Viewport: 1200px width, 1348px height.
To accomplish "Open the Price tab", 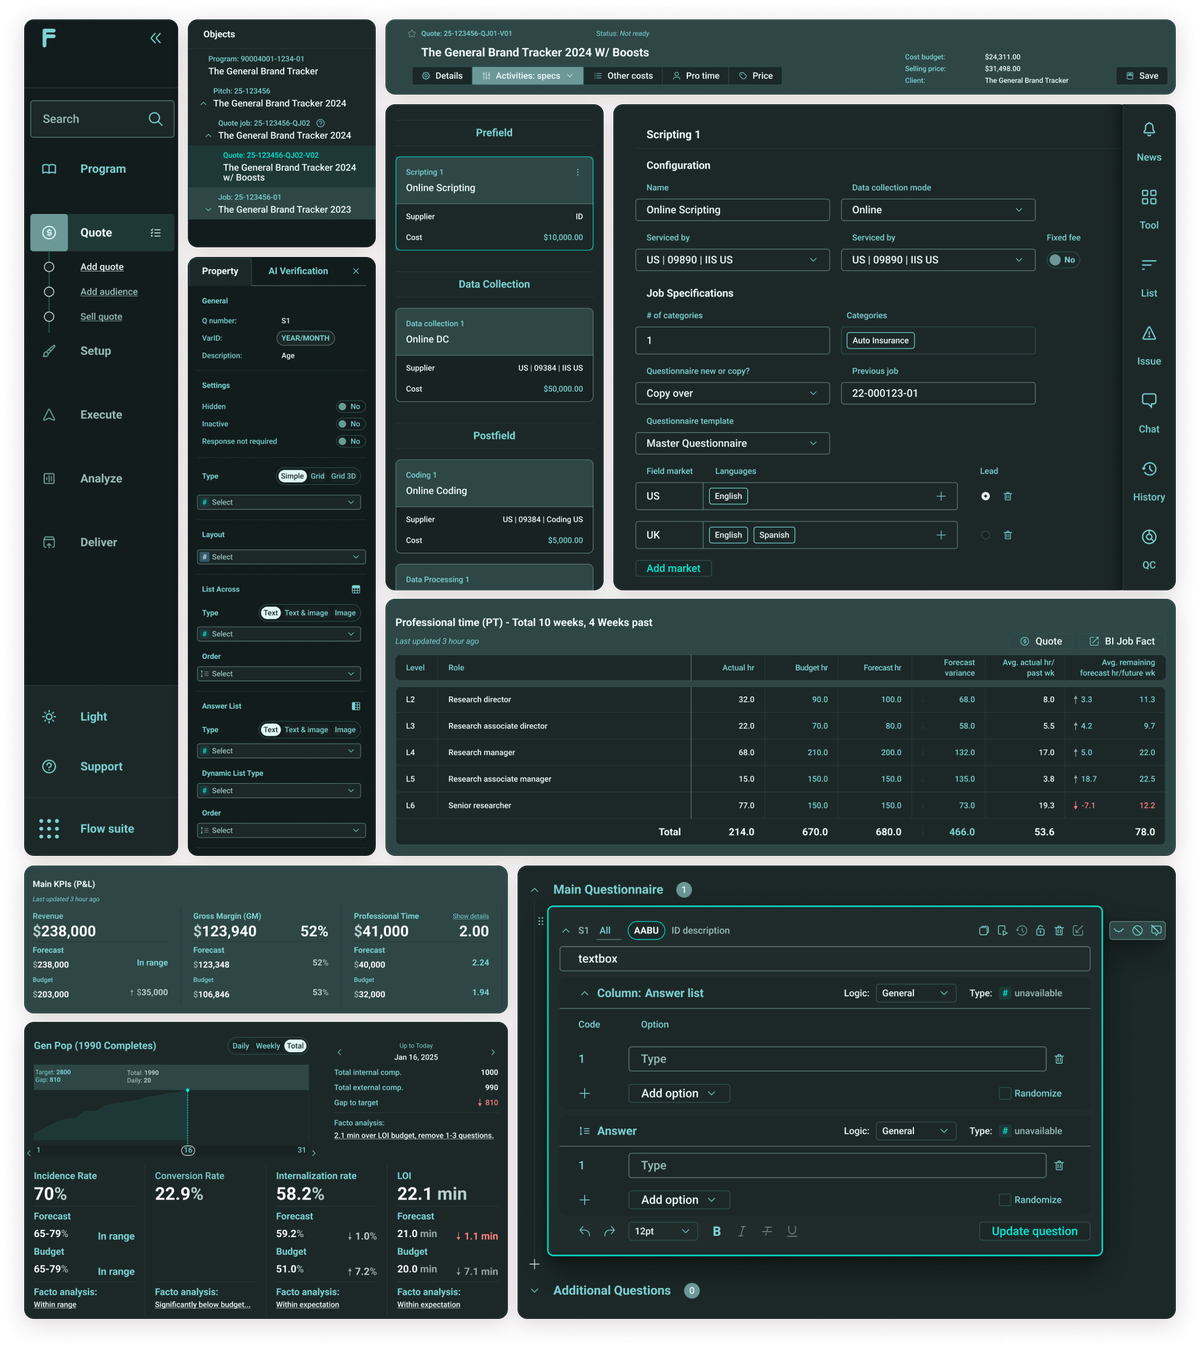I will [756, 76].
